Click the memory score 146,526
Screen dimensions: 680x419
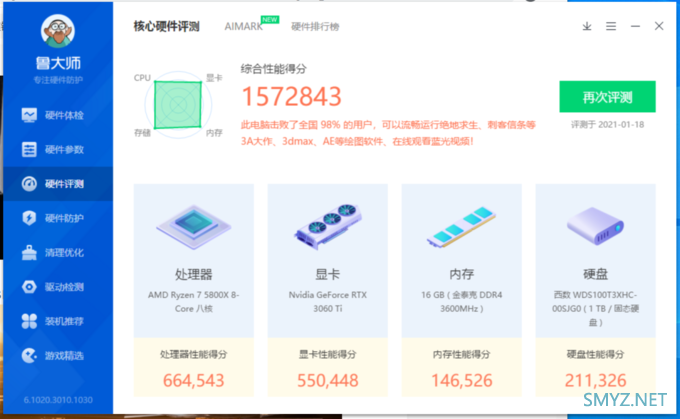pos(461,380)
